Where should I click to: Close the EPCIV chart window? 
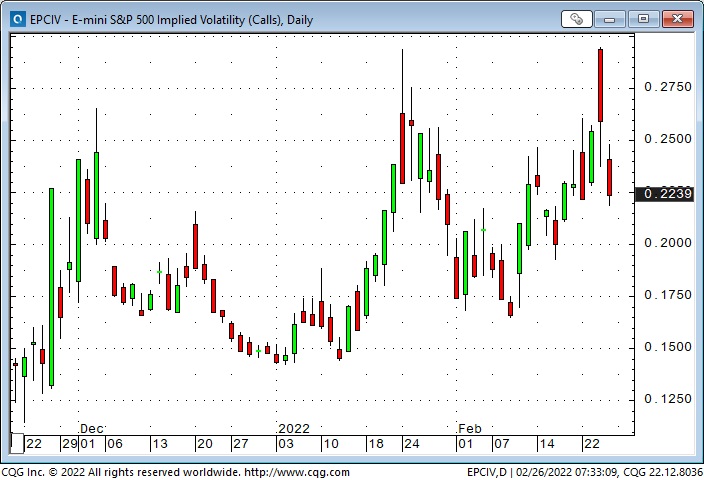tap(678, 19)
